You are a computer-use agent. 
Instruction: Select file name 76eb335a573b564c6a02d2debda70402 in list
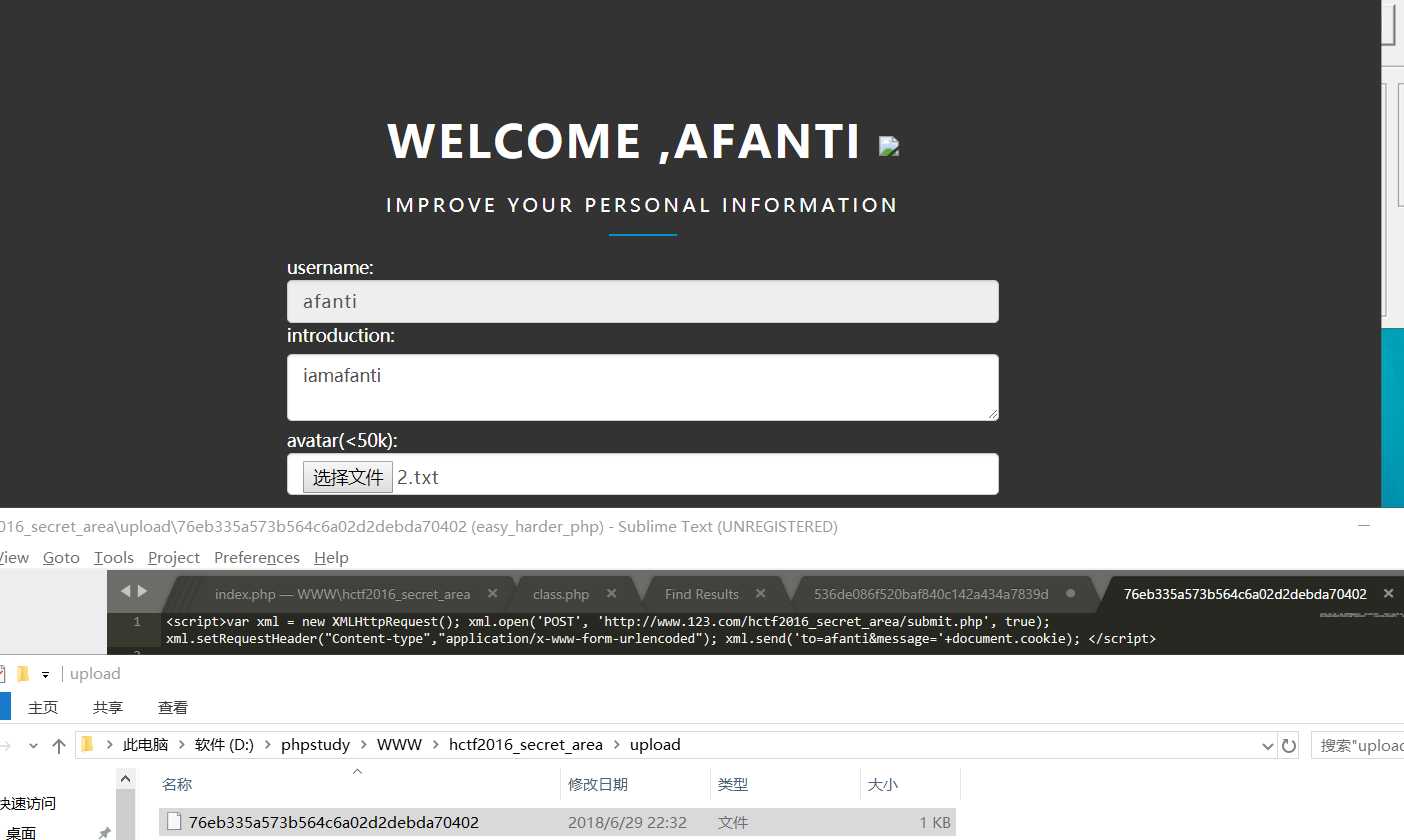334,822
